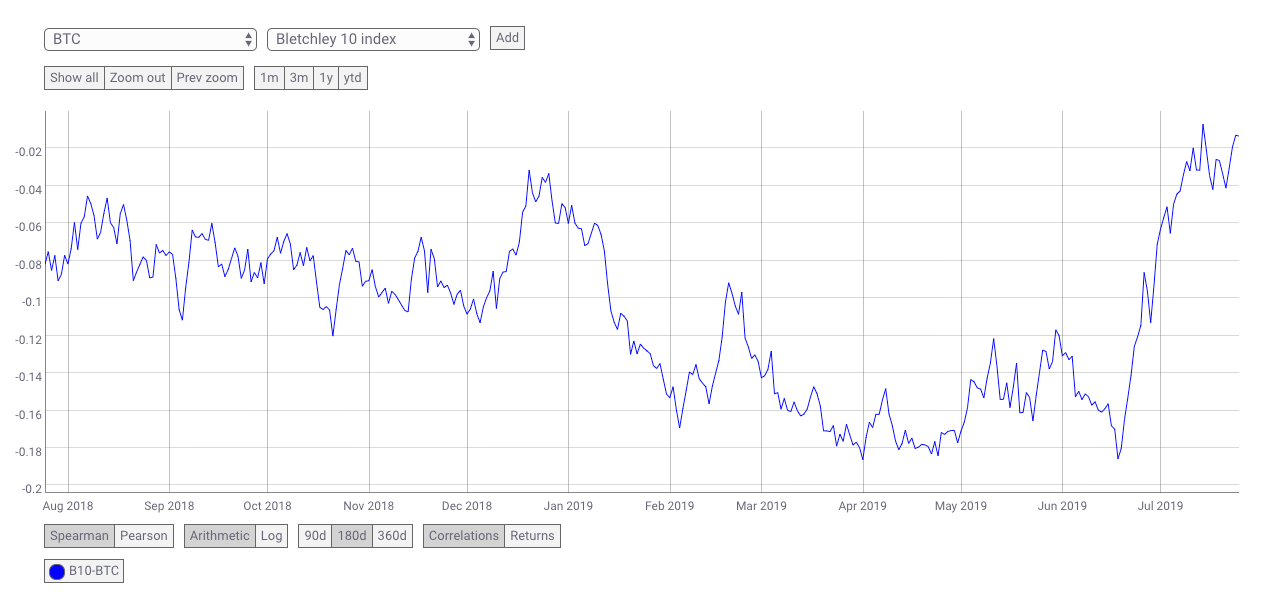Click the Aug 2018 axis label
1267x592 pixels.
[68, 506]
